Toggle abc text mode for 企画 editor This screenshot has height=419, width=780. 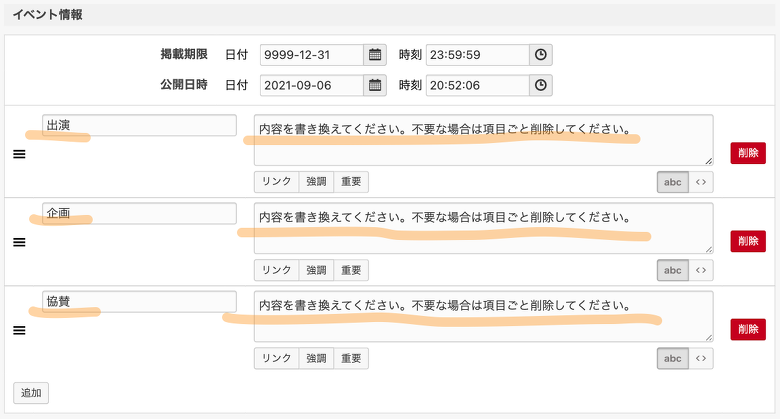click(x=672, y=270)
